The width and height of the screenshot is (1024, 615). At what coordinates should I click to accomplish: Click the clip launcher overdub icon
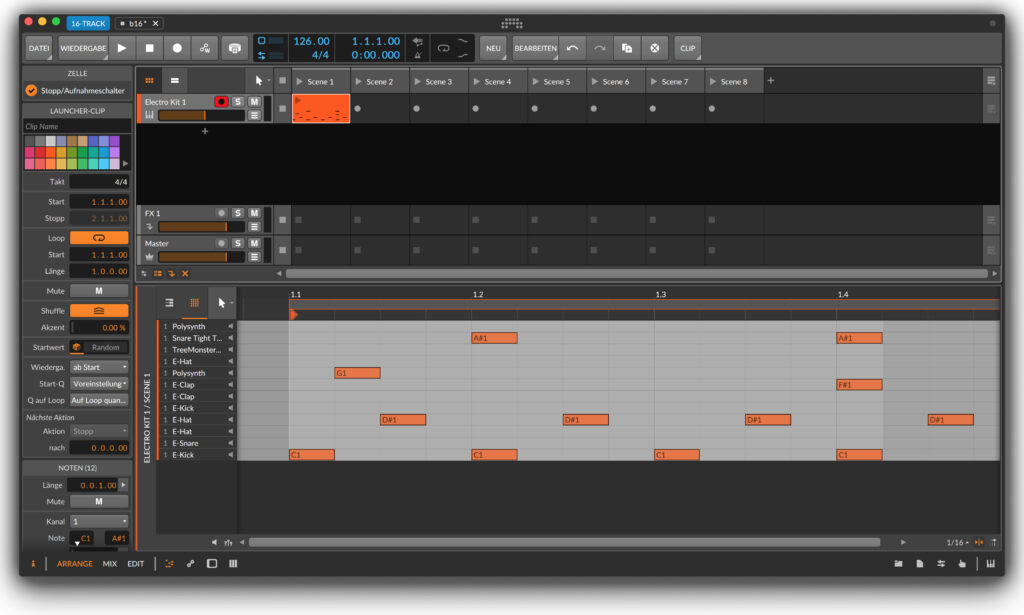[x=234, y=48]
